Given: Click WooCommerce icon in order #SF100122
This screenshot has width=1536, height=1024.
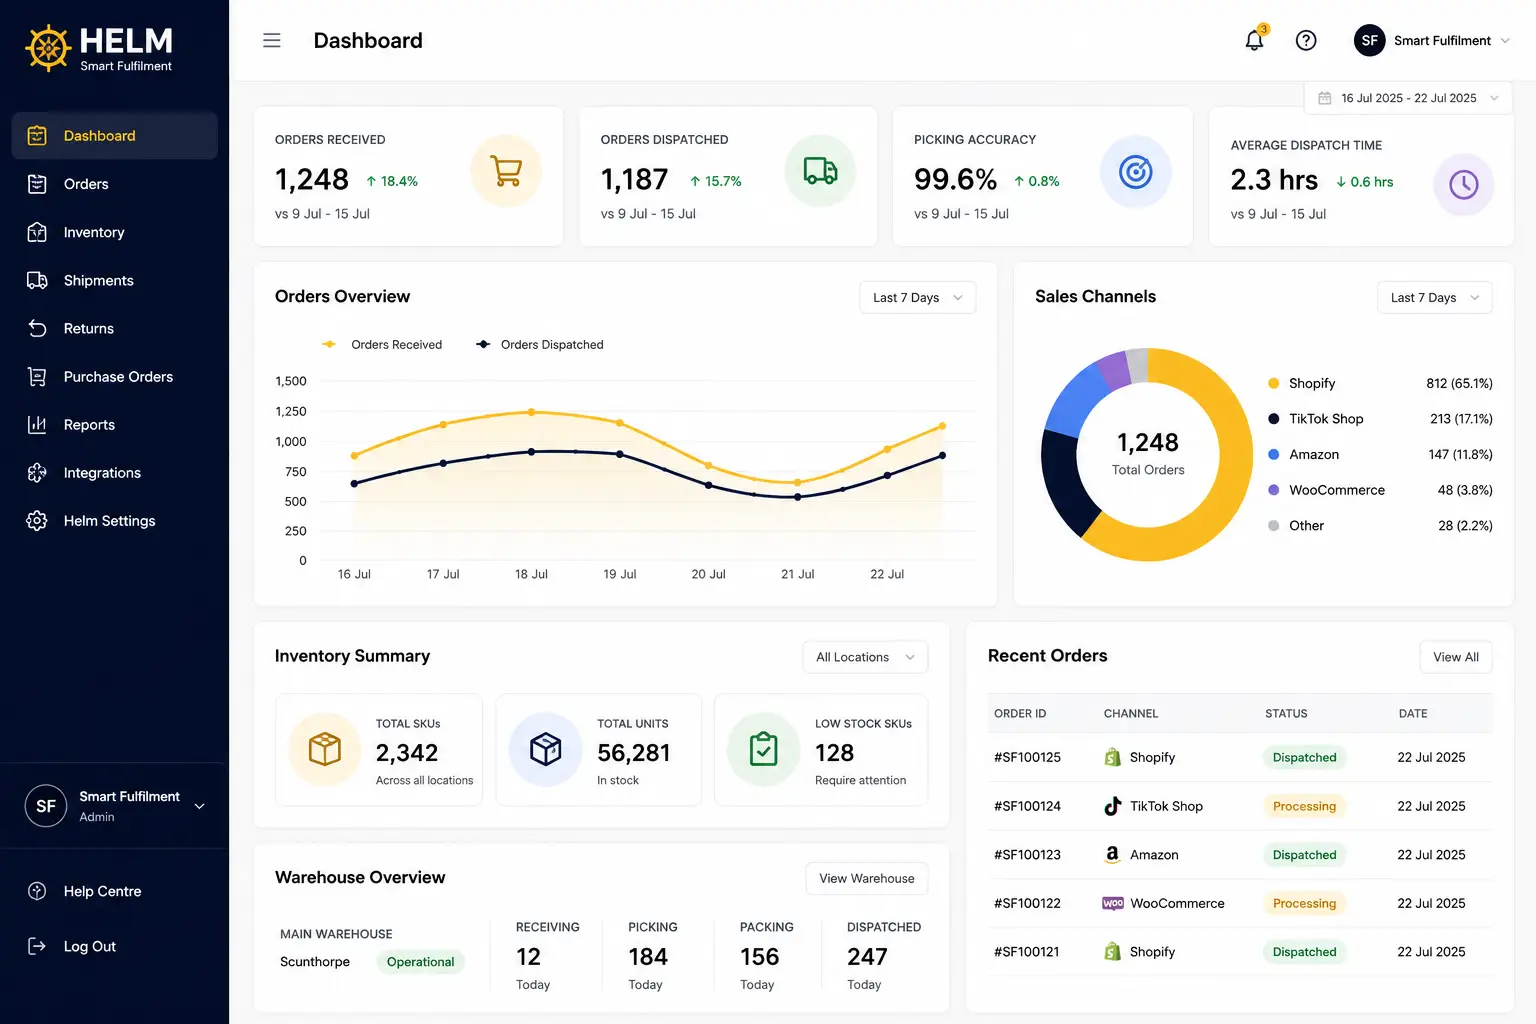Looking at the screenshot, I should click(1112, 903).
